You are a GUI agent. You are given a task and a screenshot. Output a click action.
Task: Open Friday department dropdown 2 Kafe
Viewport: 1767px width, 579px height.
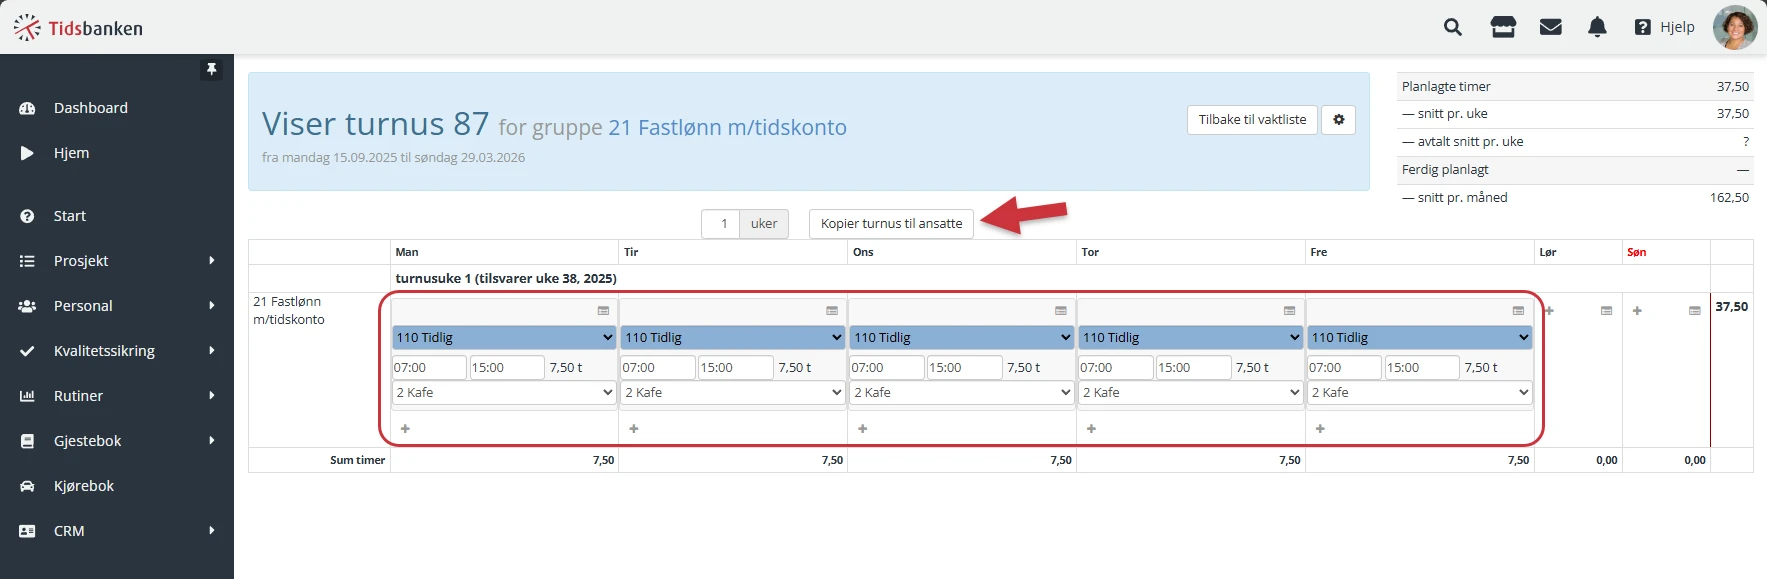[x=1420, y=393]
